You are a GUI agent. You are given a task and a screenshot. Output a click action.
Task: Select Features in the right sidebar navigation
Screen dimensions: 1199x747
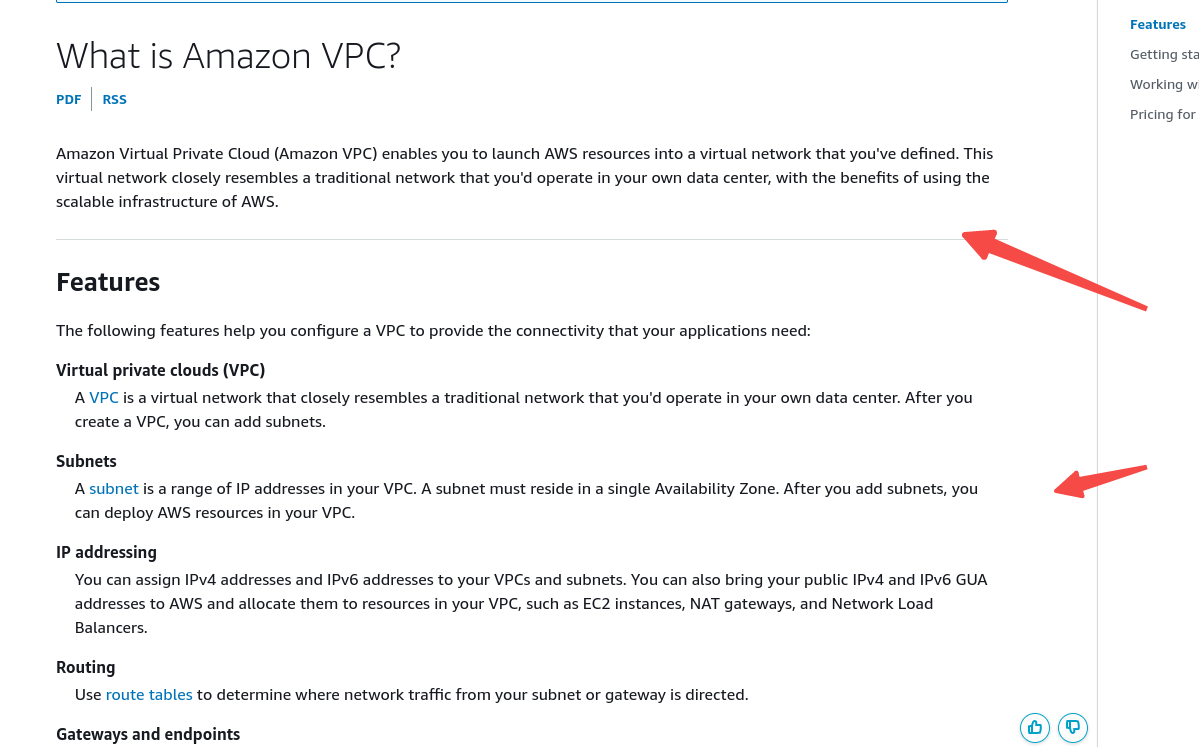tap(1157, 24)
